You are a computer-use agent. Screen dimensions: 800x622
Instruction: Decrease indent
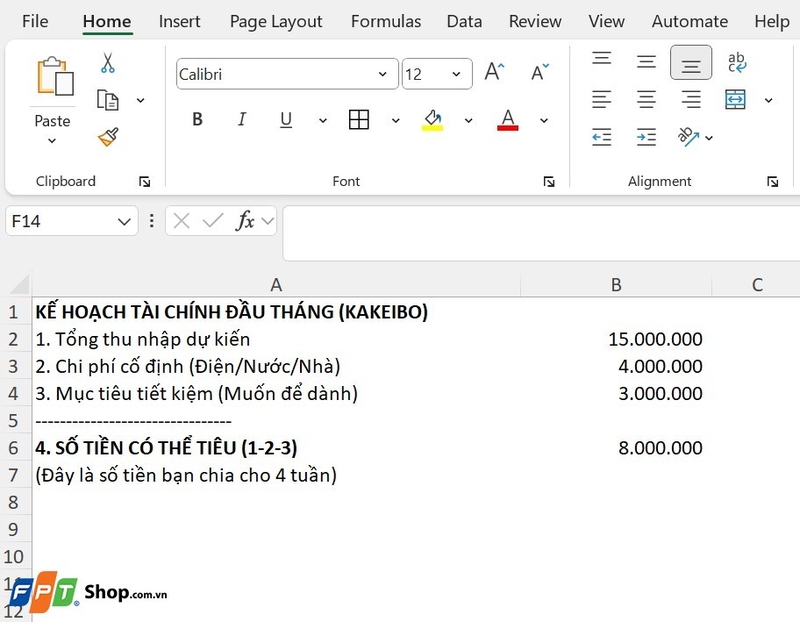[x=602, y=137]
